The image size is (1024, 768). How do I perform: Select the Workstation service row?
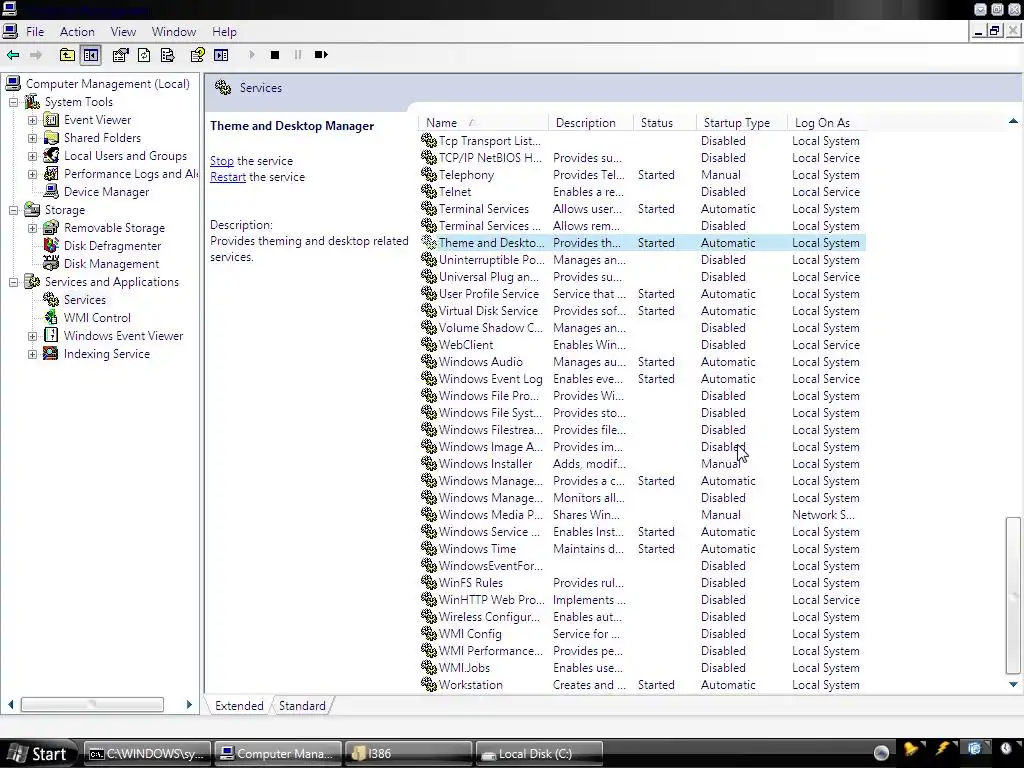pyautogui.click(x=643, y=685)
